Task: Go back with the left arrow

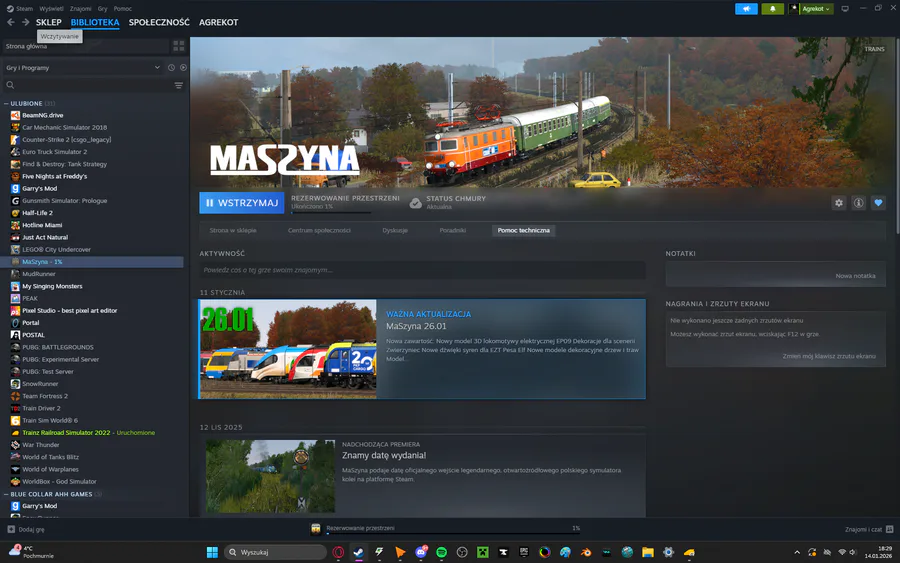Action: click(x=11, y=22)
